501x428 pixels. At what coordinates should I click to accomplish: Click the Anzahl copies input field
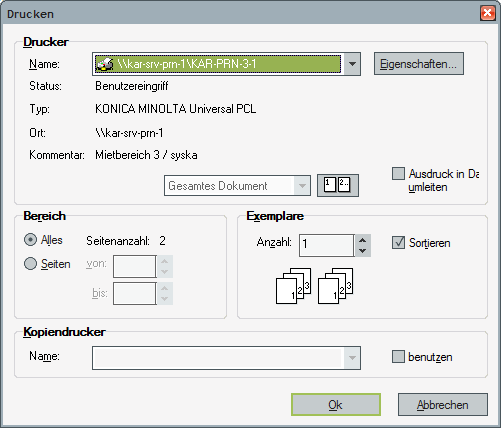click(x=326, y=245)
